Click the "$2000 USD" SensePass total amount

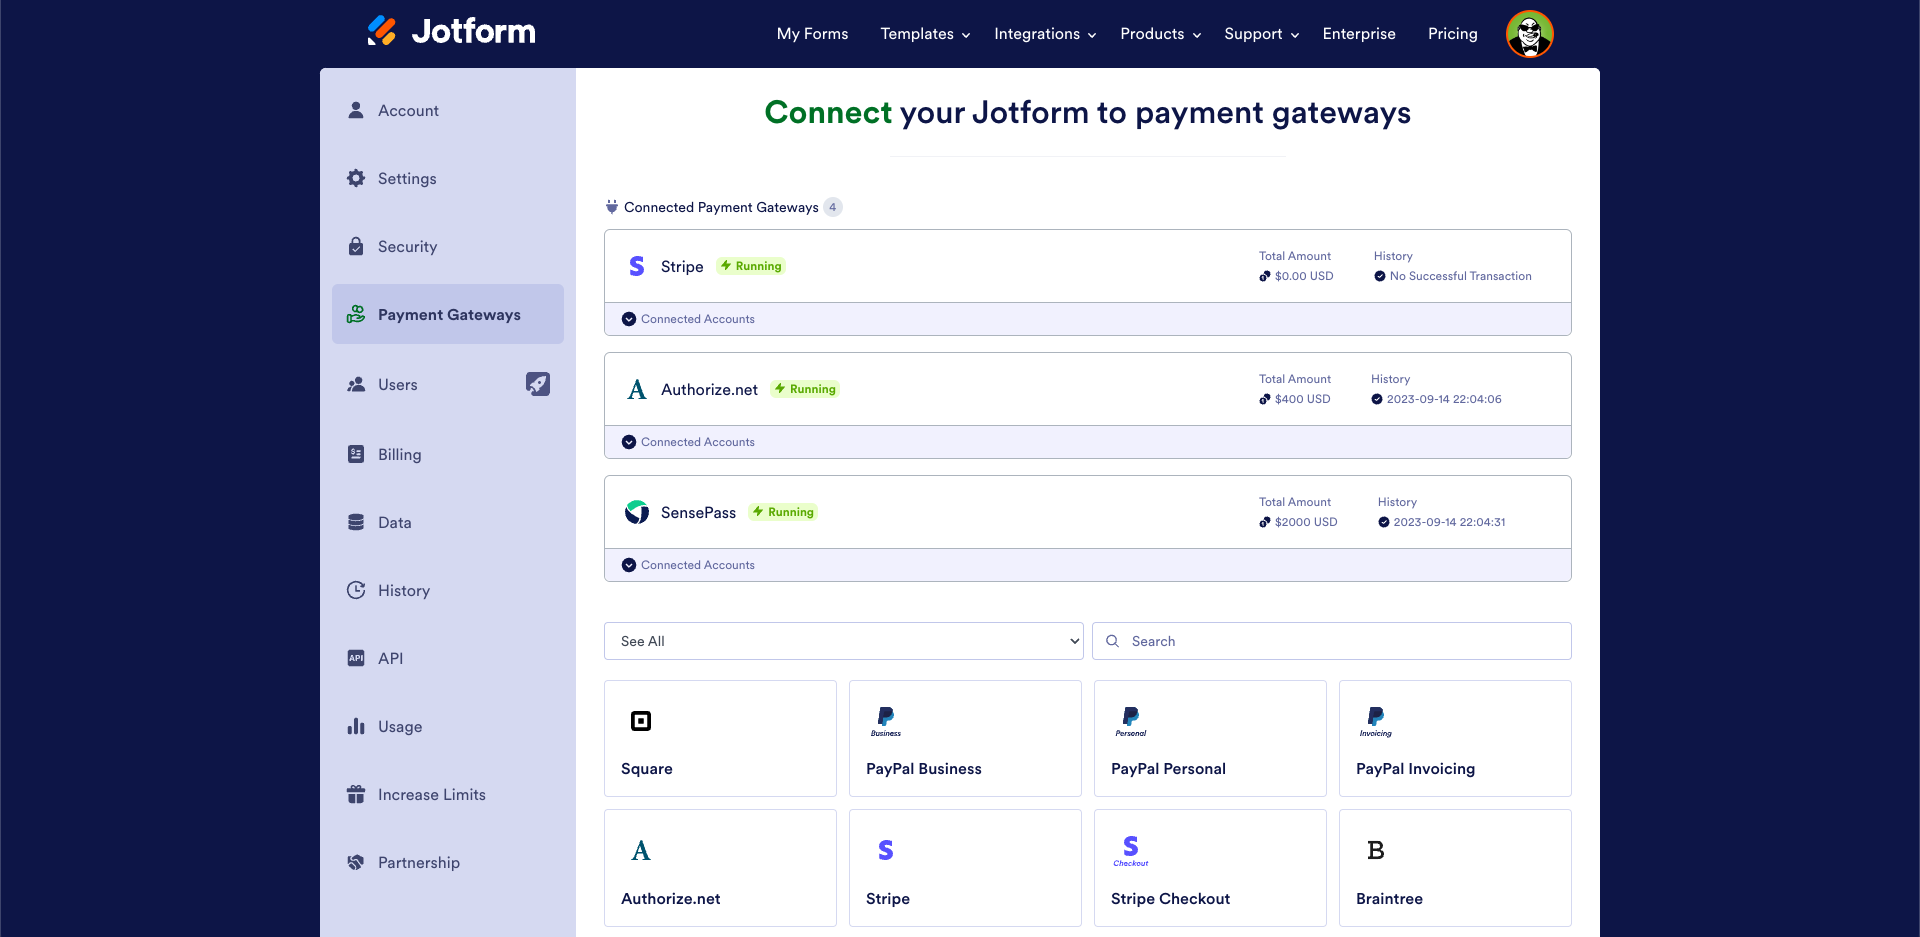click(1306, 522)
